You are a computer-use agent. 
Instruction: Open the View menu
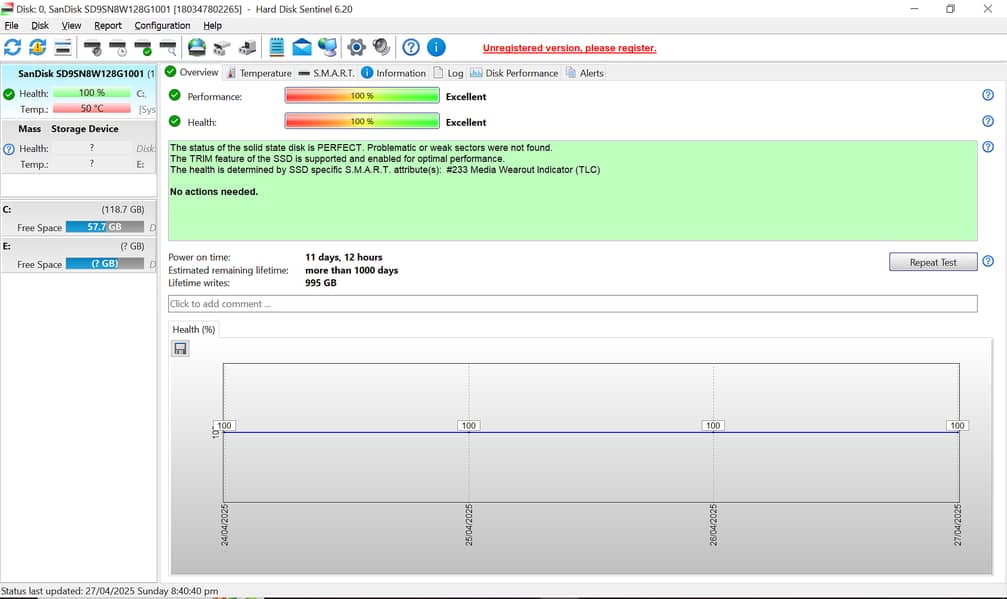(x=71, y=26)
